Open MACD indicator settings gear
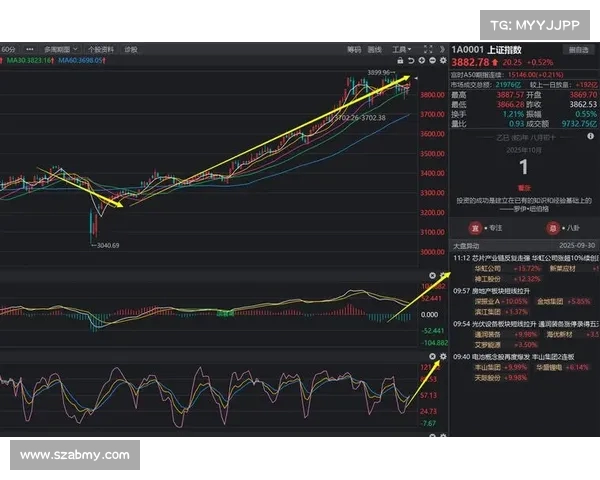The width and height of the screenshot is (600, 480). pyautogui.click(x=443, y=275)
